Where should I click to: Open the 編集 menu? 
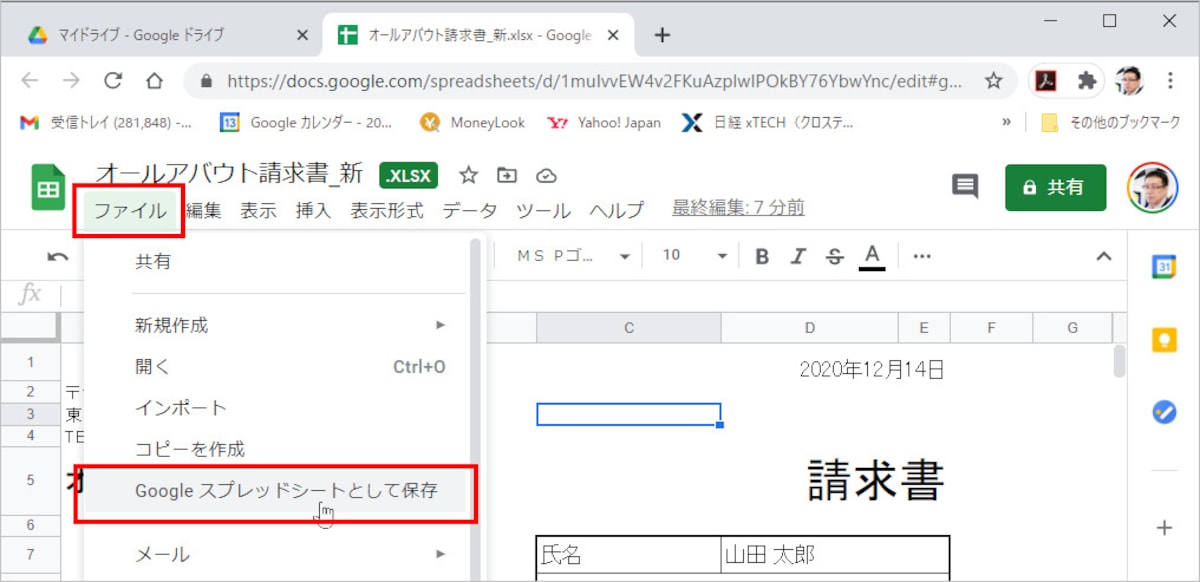coord(204,210)
